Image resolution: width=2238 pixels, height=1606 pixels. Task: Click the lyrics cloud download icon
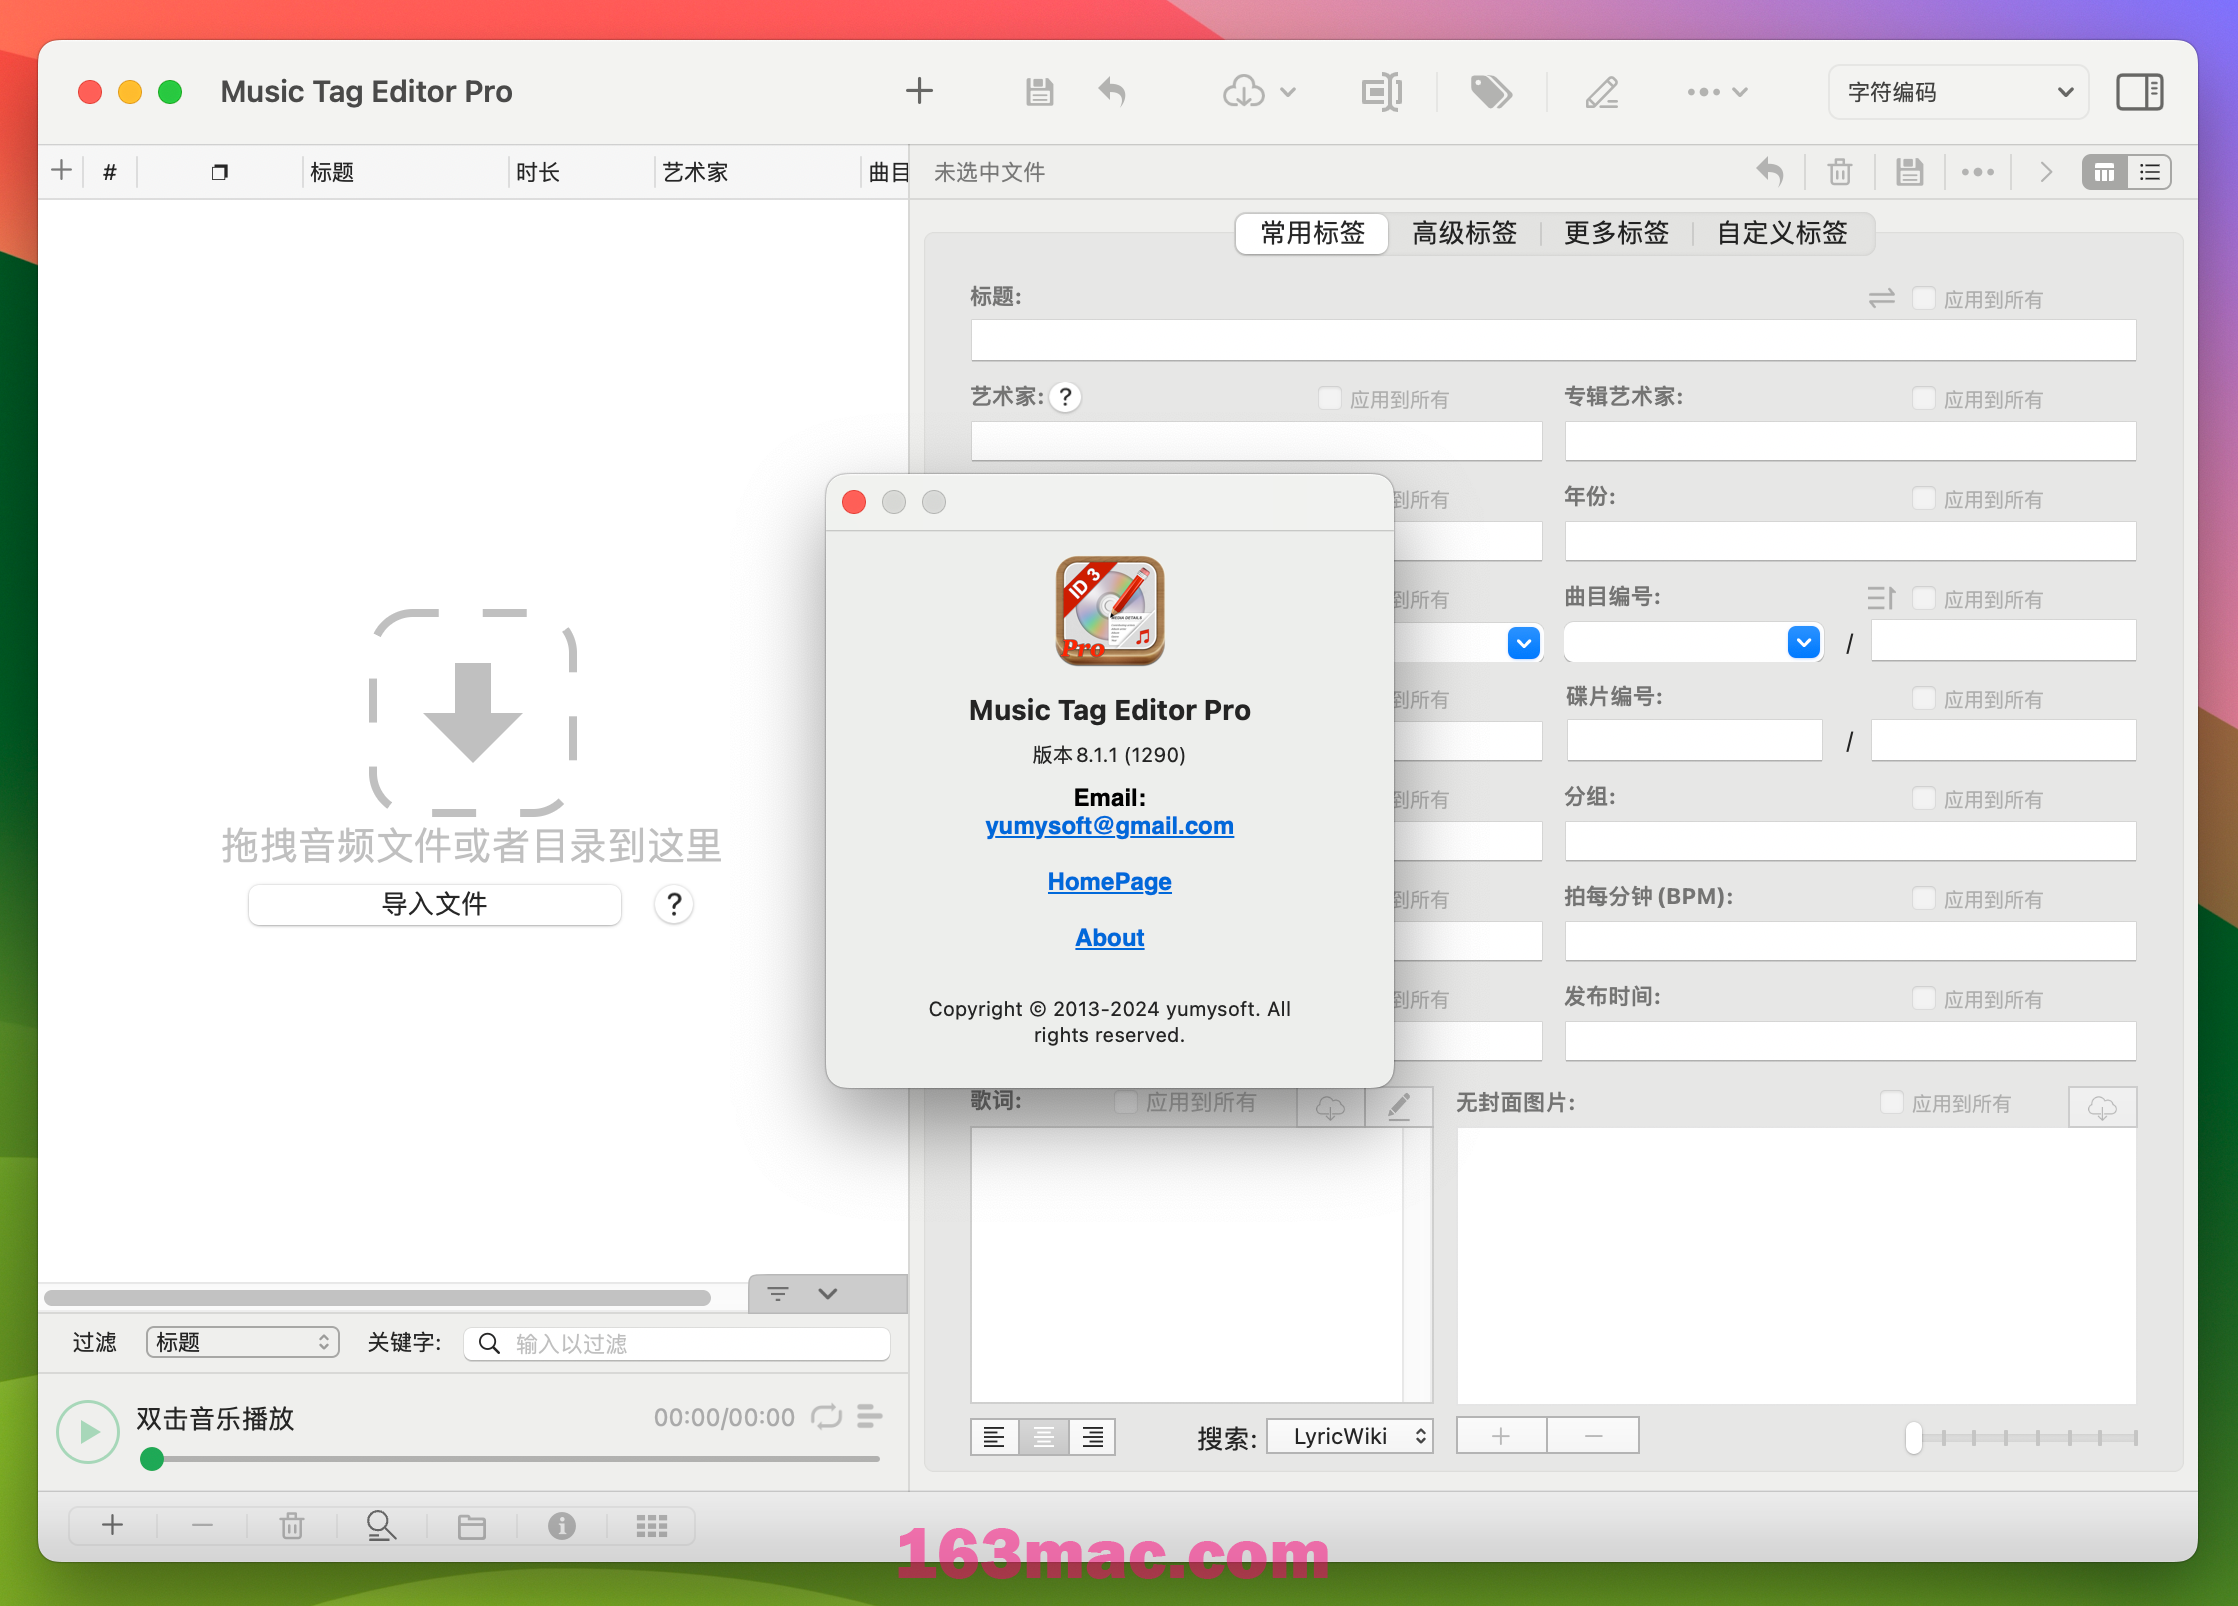(x=1330, y=1107)
